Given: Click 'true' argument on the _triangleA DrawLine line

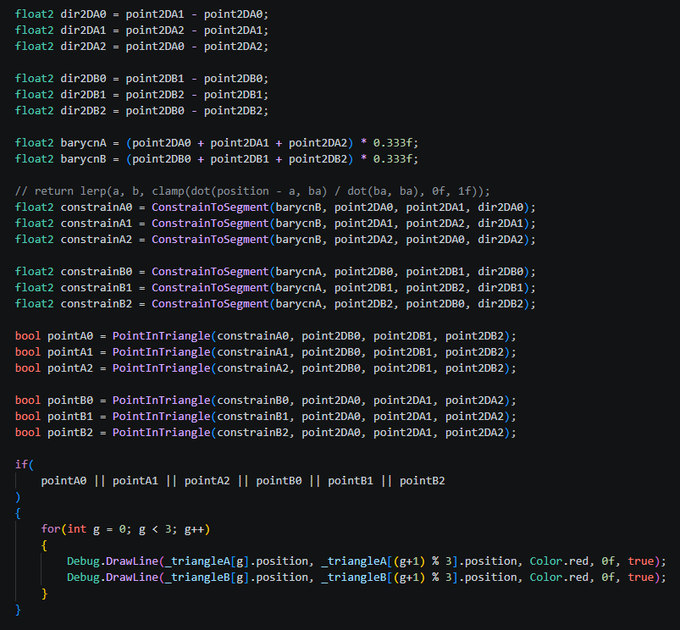Looking at the screenshot, I should coord(641,561).
